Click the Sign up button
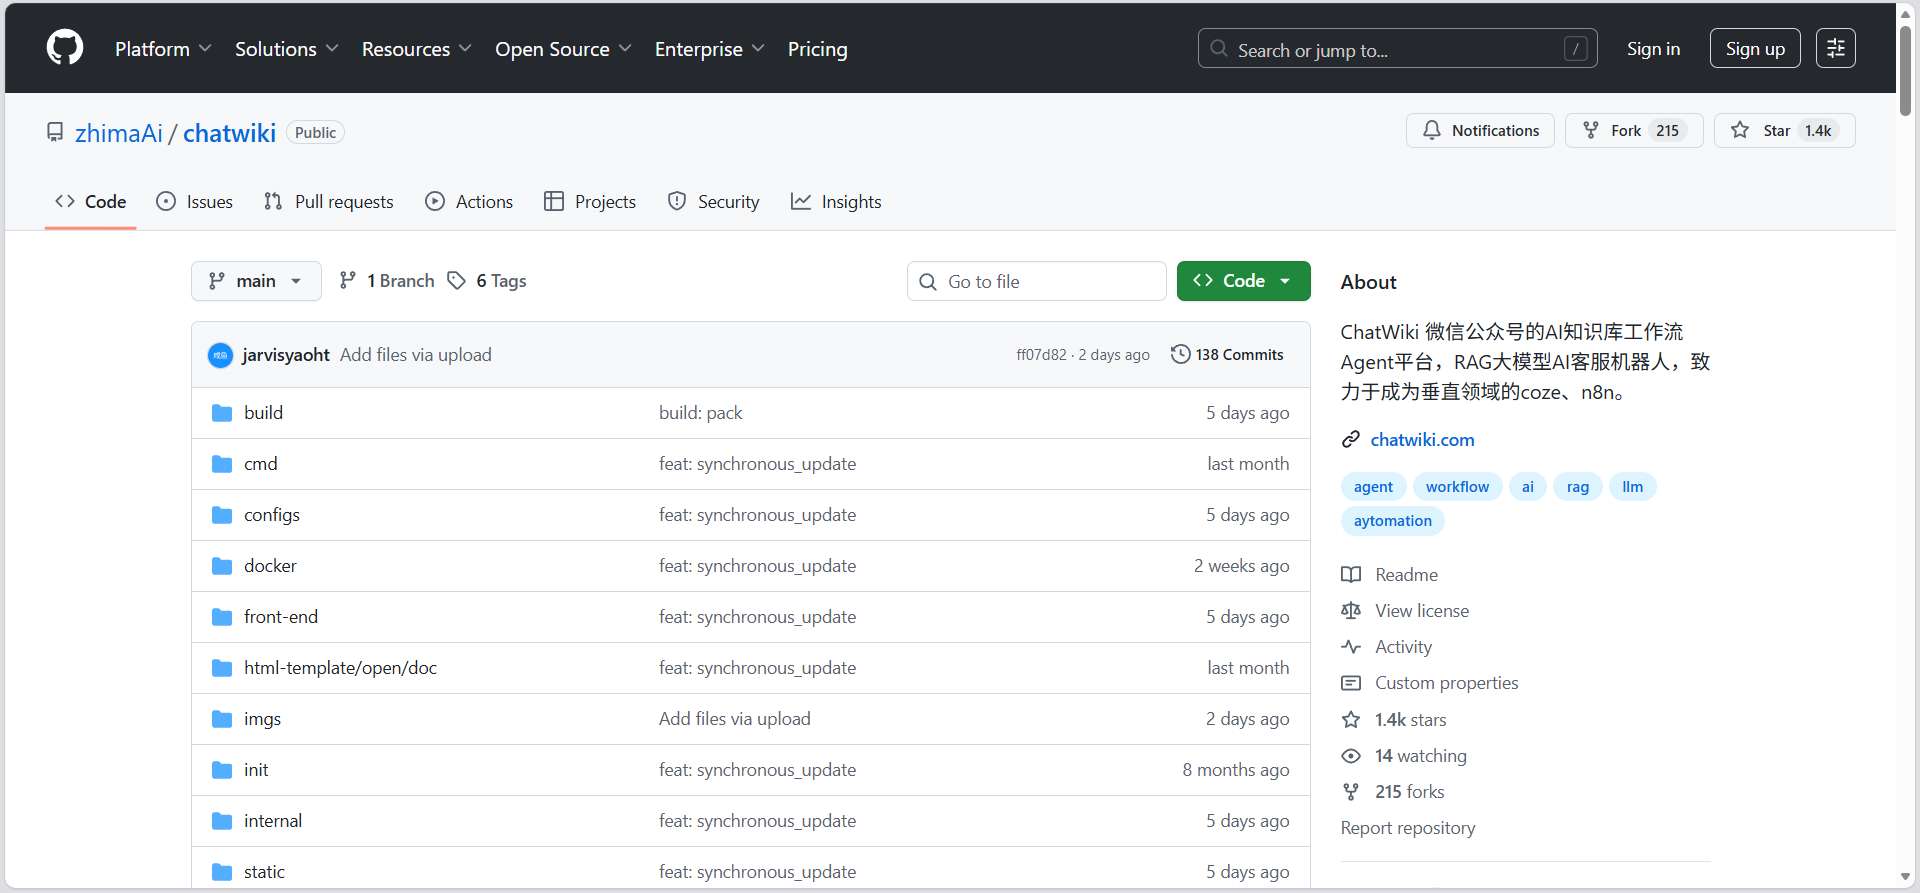1920x893 pixels. [1755, 48]
